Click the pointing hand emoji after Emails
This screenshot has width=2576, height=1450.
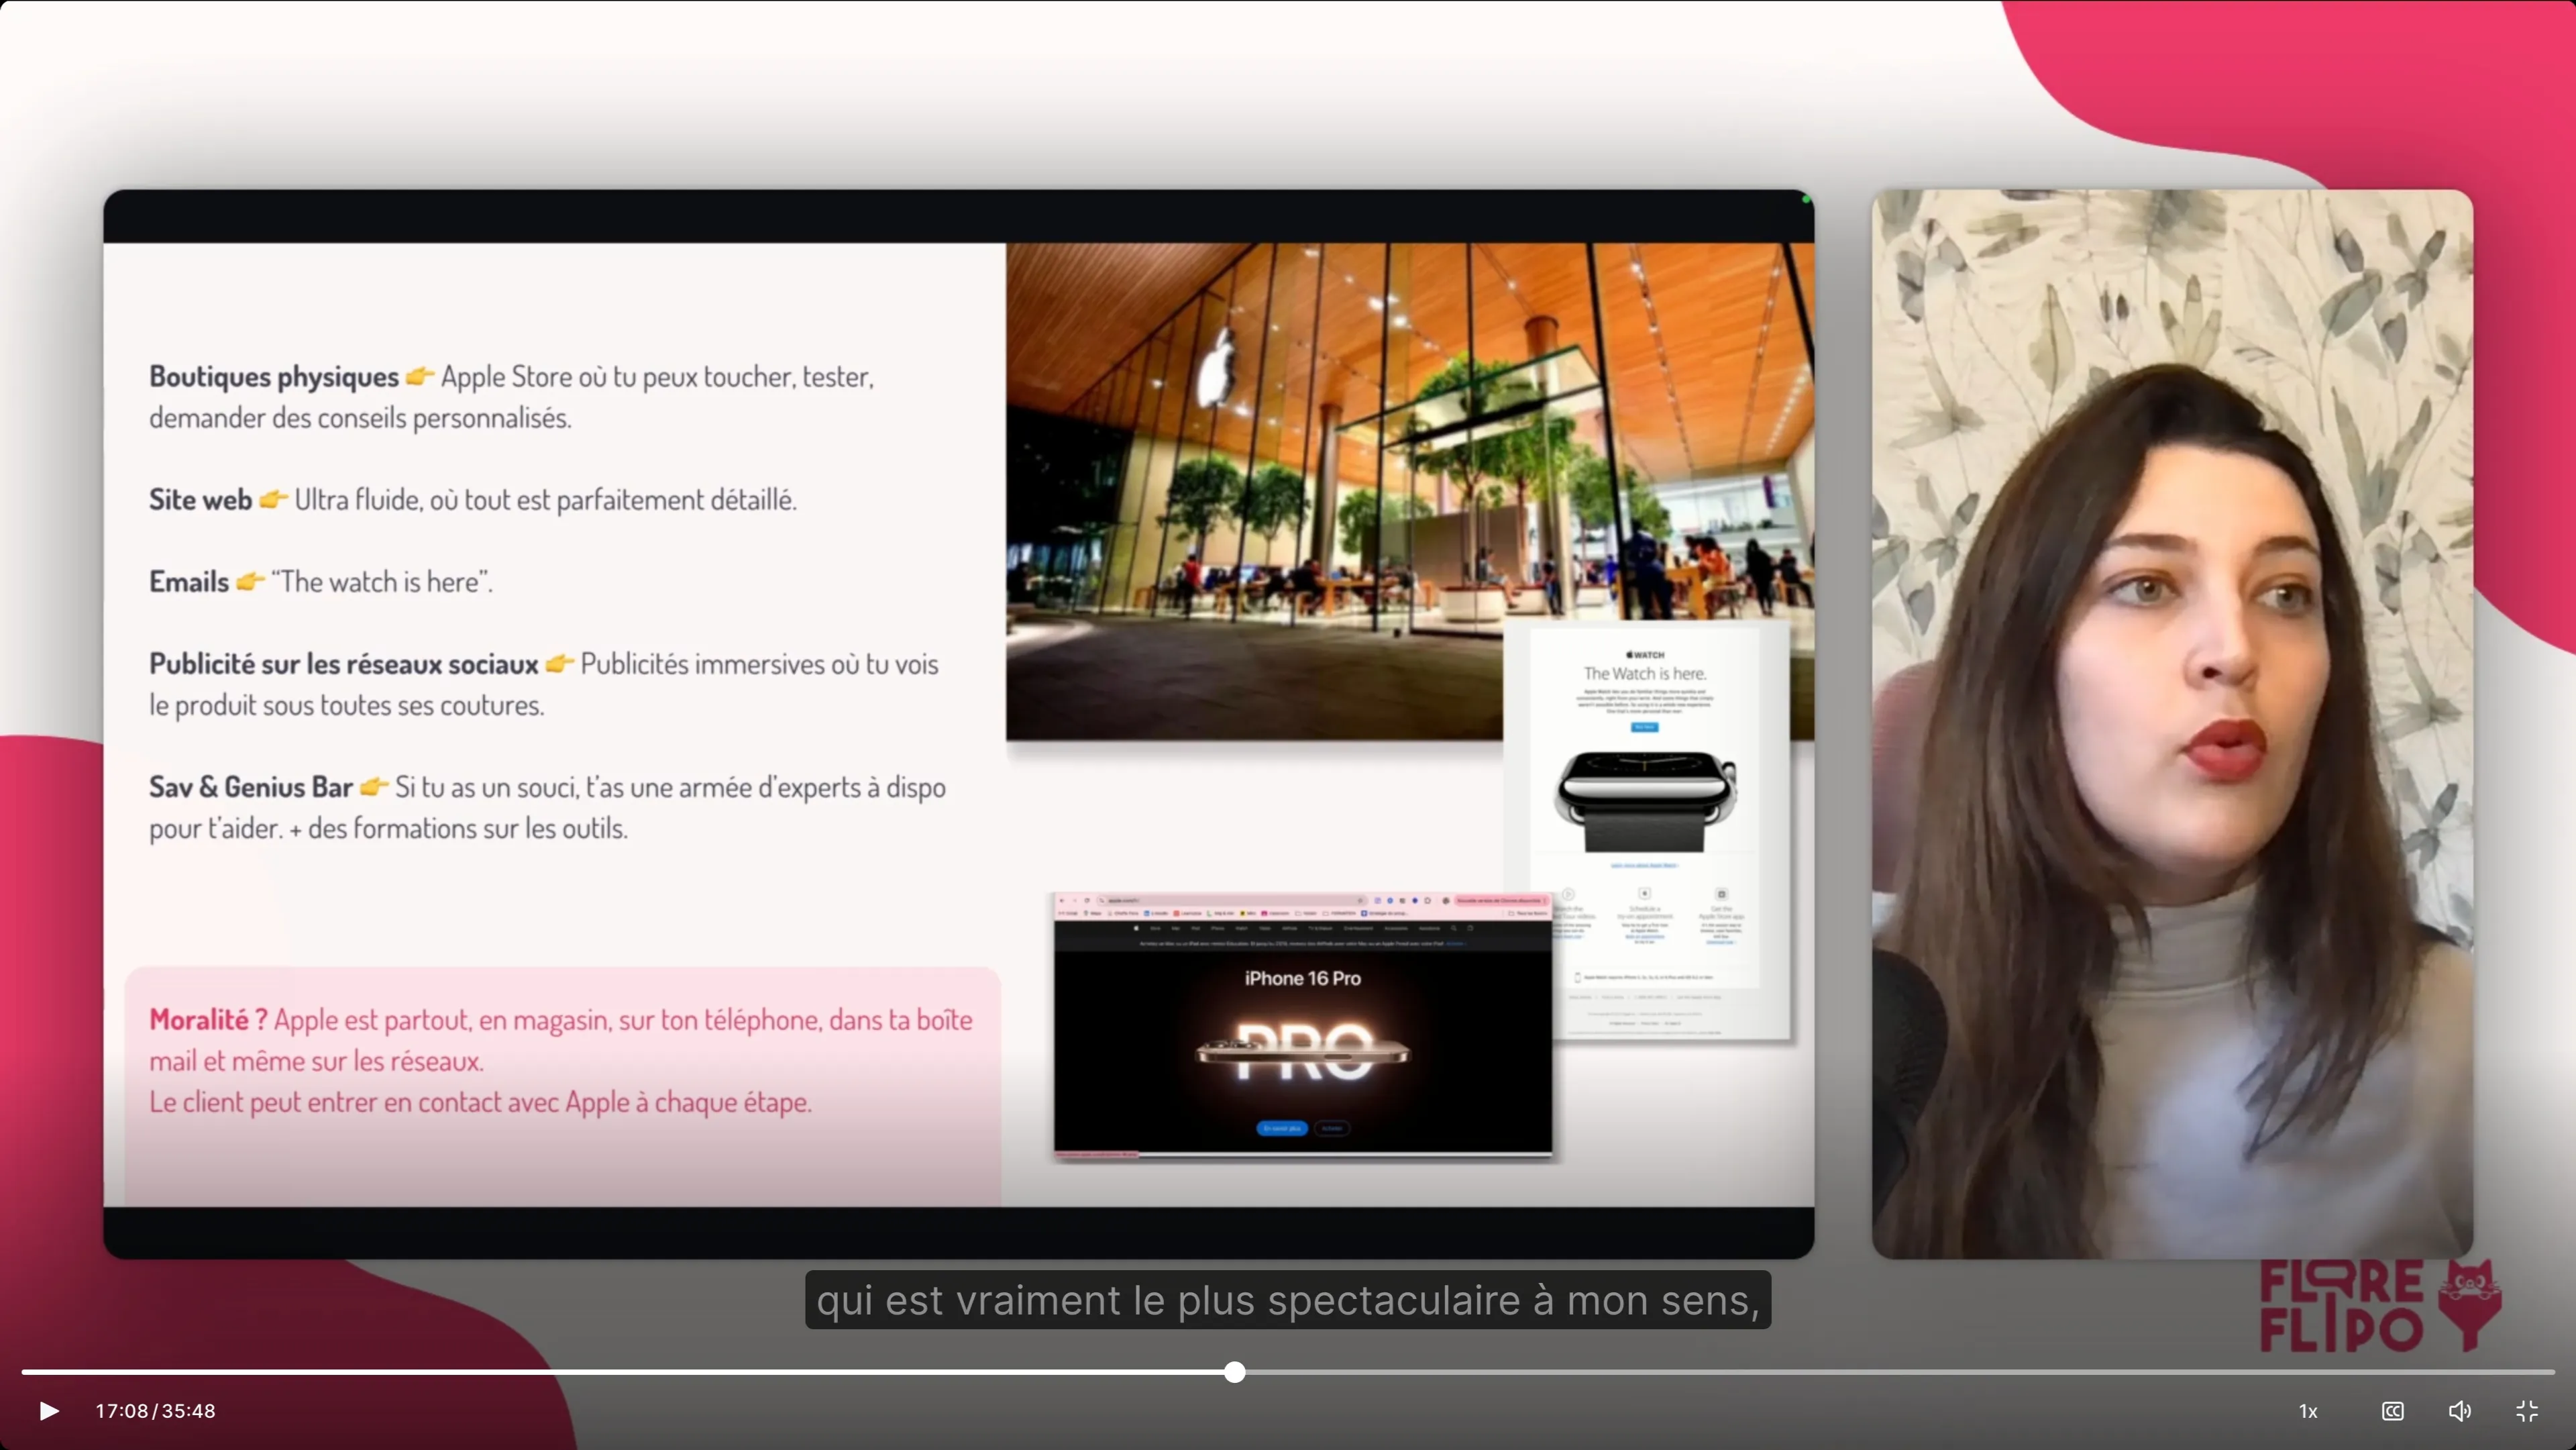[x=250, y=581]
